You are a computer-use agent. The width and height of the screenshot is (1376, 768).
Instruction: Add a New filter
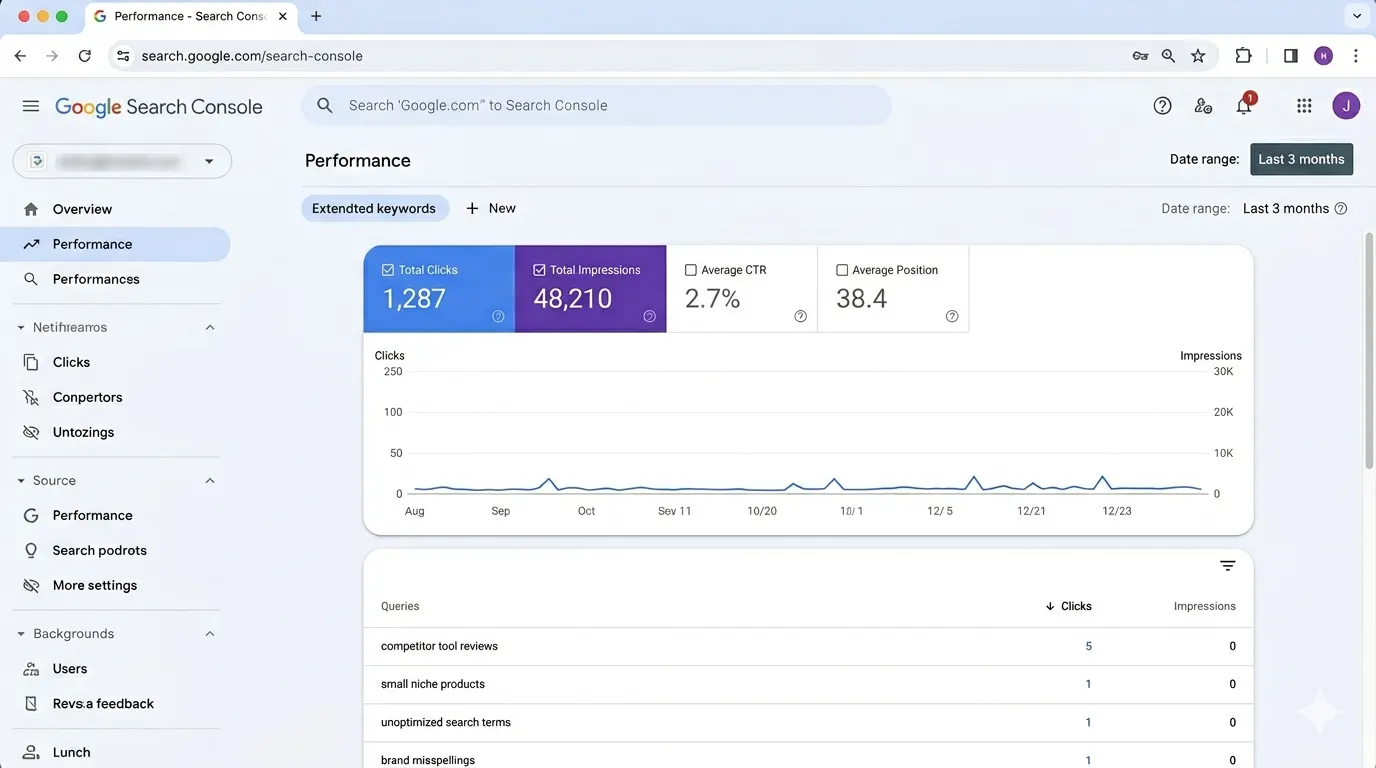click(x=490, y=208)
